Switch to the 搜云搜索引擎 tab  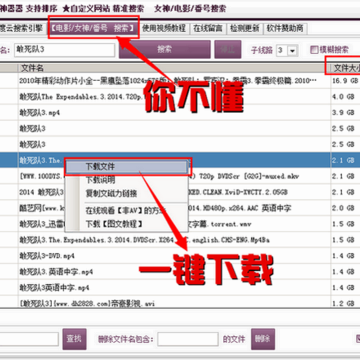21,29
